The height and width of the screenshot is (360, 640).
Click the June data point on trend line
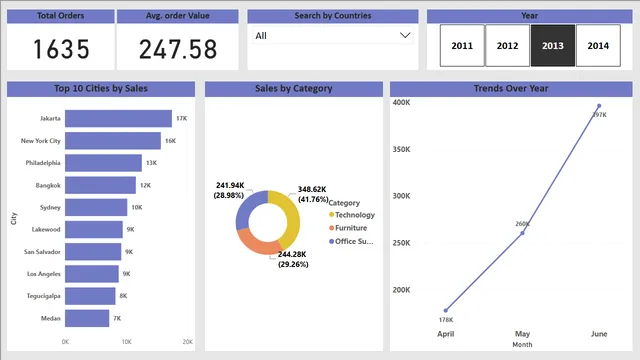(x=599, y=106)
